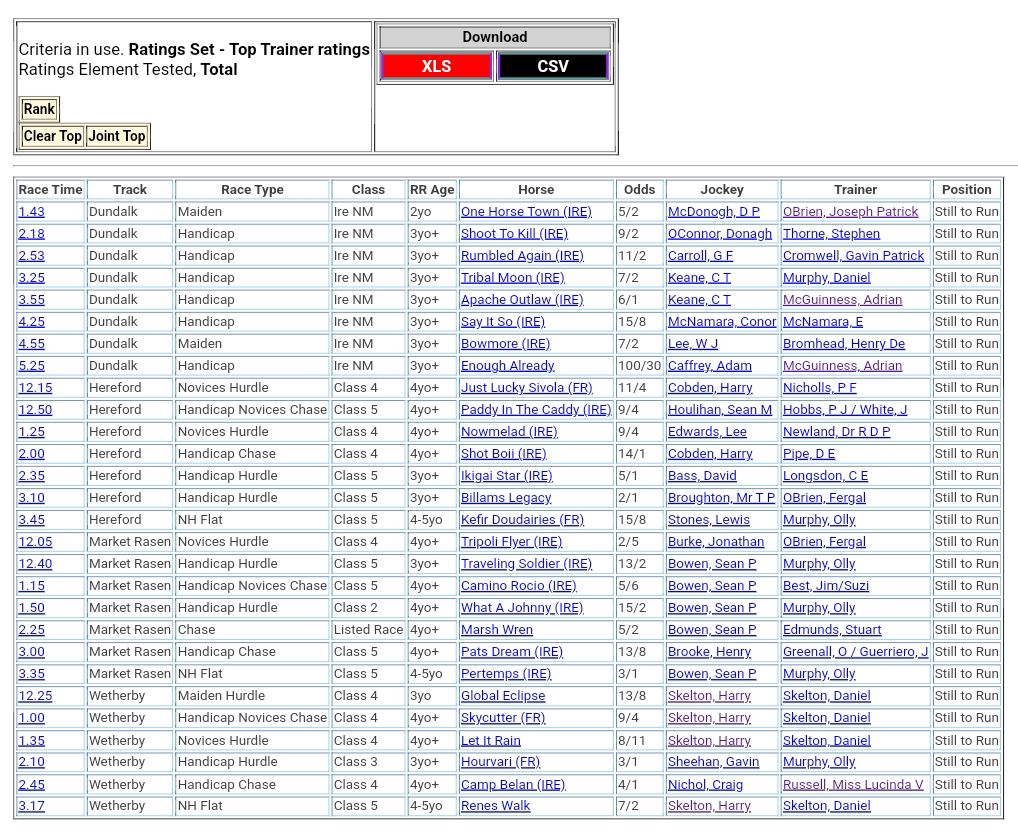
Task: View jockey Sheehan, Gavin link
Action: click(713, 762)
